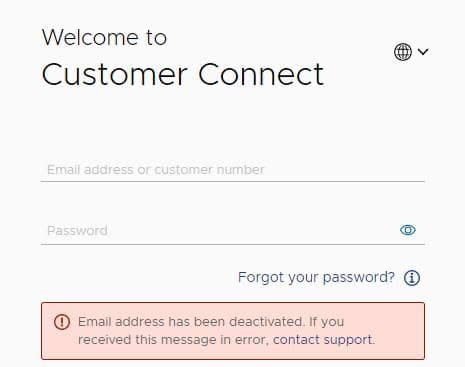Click the globe language icon

[403, 52]
